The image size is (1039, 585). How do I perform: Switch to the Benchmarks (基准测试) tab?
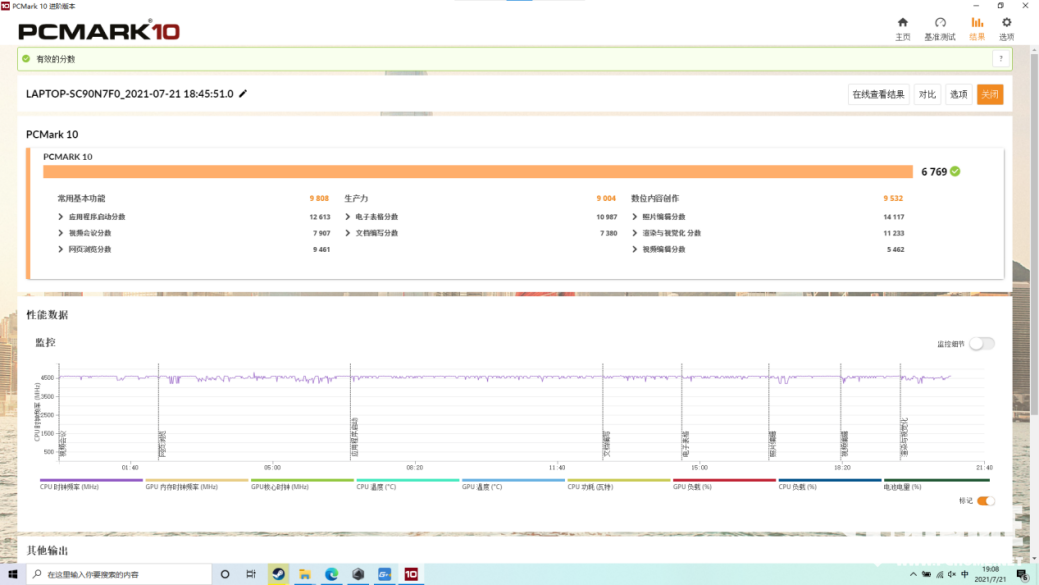click(x=940, y=29)
